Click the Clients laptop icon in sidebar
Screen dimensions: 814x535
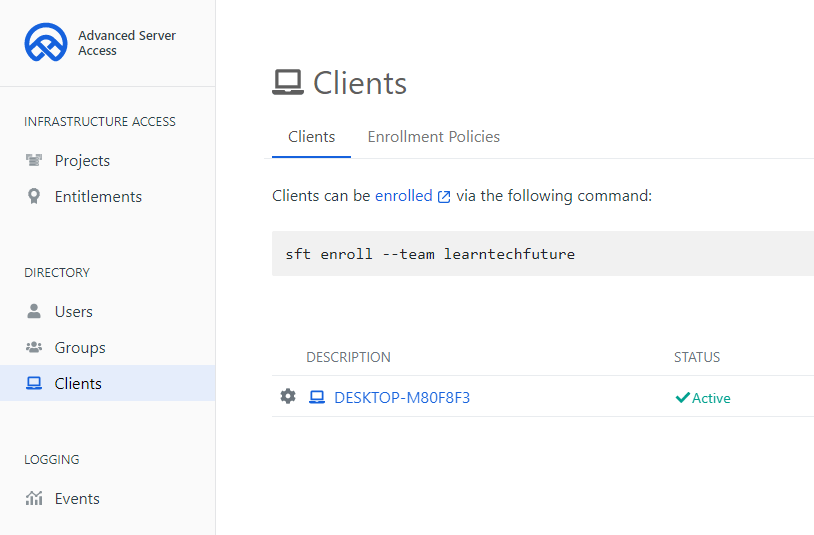(34, 384)
